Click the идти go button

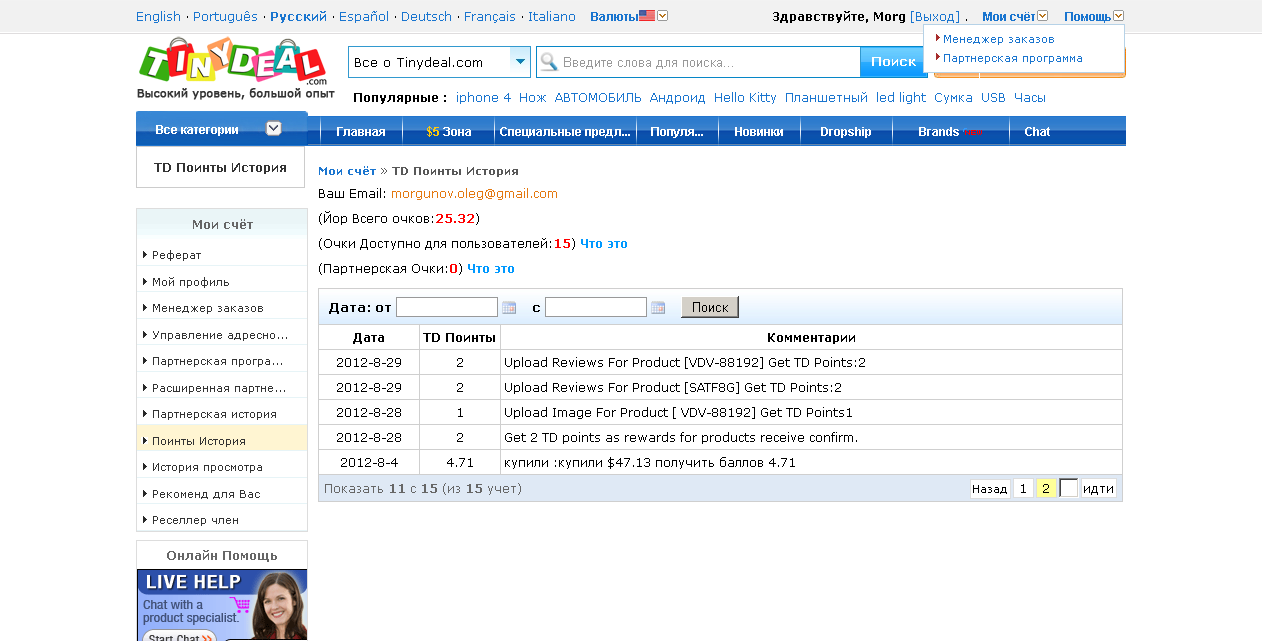(1098, 489)
